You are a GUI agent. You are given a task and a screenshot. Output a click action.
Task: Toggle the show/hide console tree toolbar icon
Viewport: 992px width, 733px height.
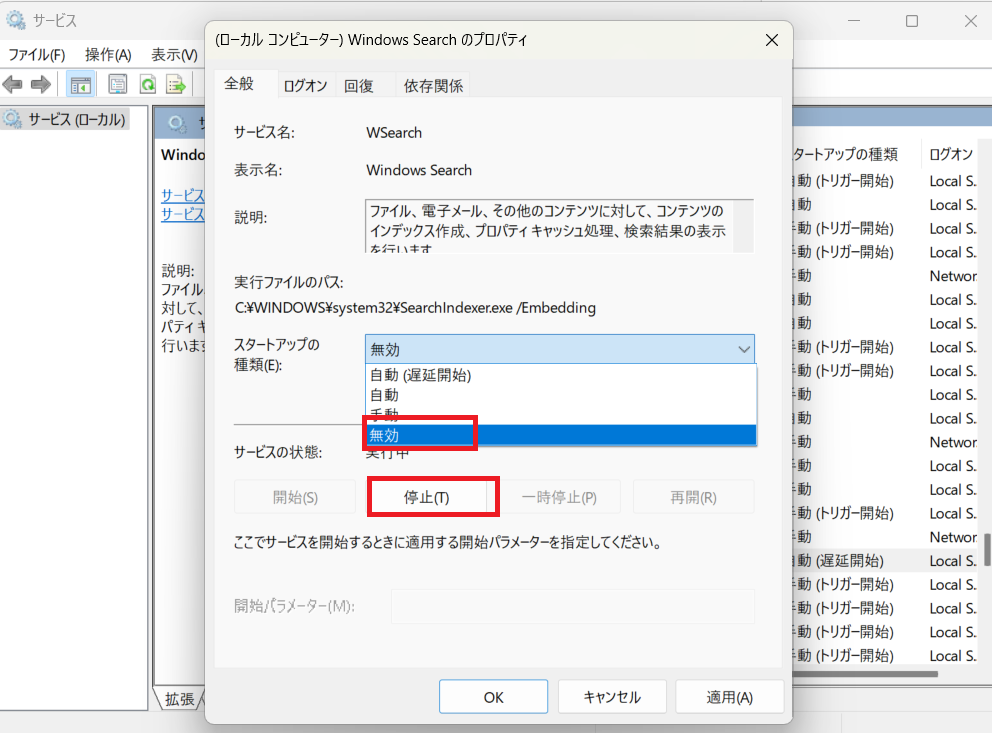point(80,85)
